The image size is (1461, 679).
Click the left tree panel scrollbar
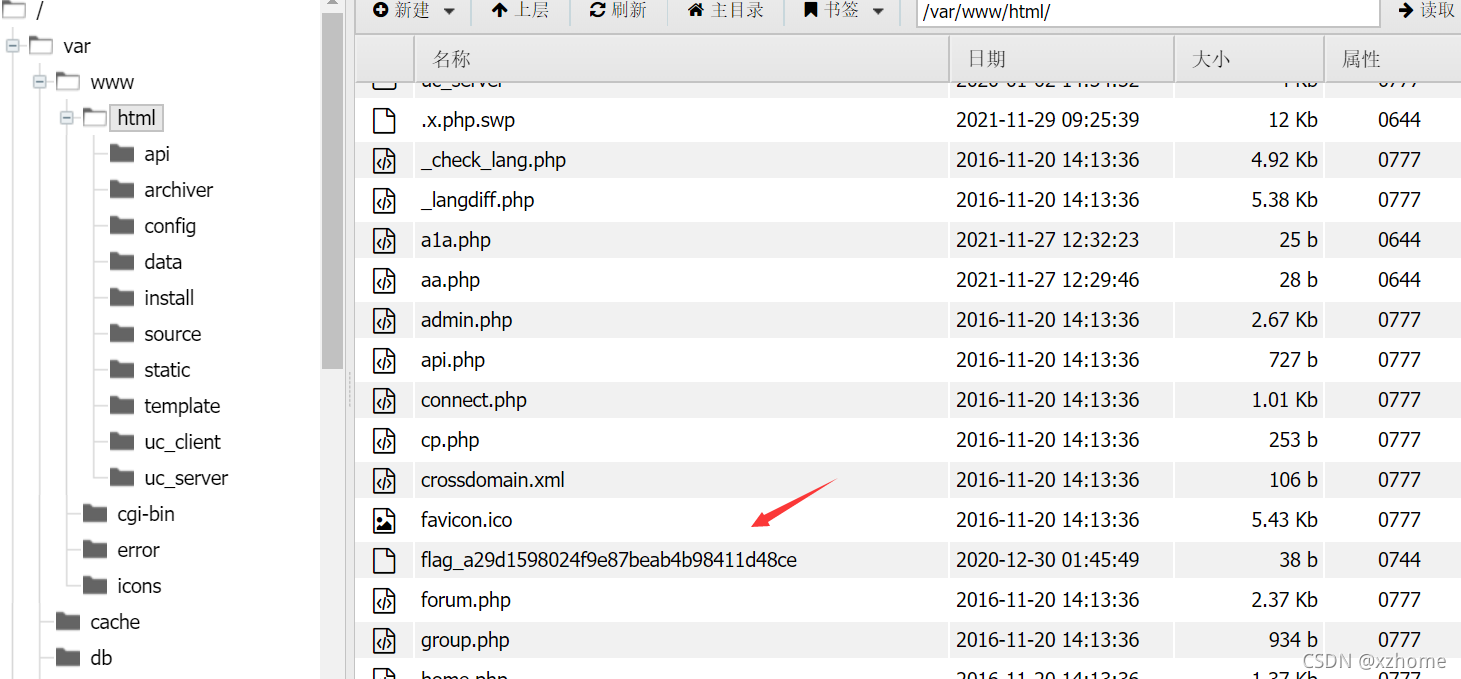click(x=333, y=192)
